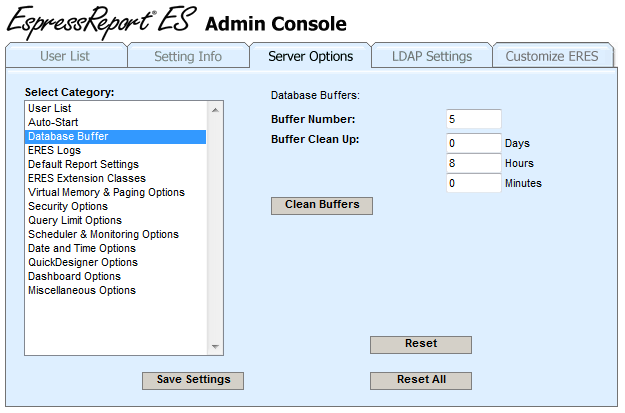The image size is (625, 413).
Task: Pick the ERES Logs category
Action: pyautogui.click(x=116, y=150)
